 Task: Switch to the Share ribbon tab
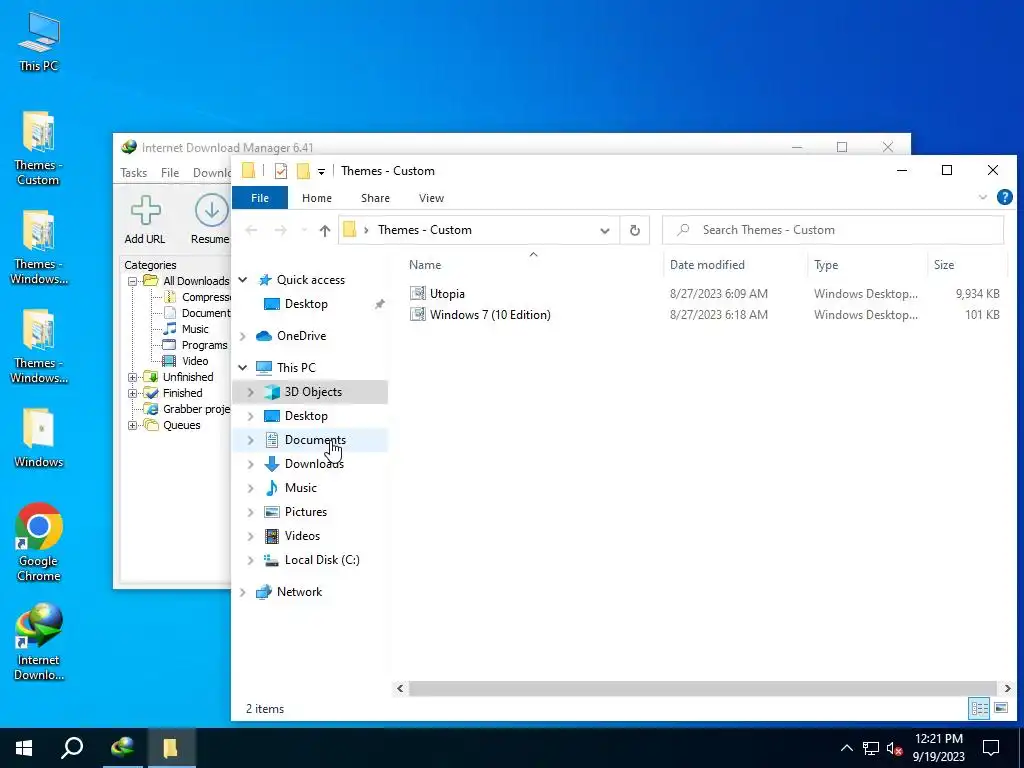tap(375, 198)
